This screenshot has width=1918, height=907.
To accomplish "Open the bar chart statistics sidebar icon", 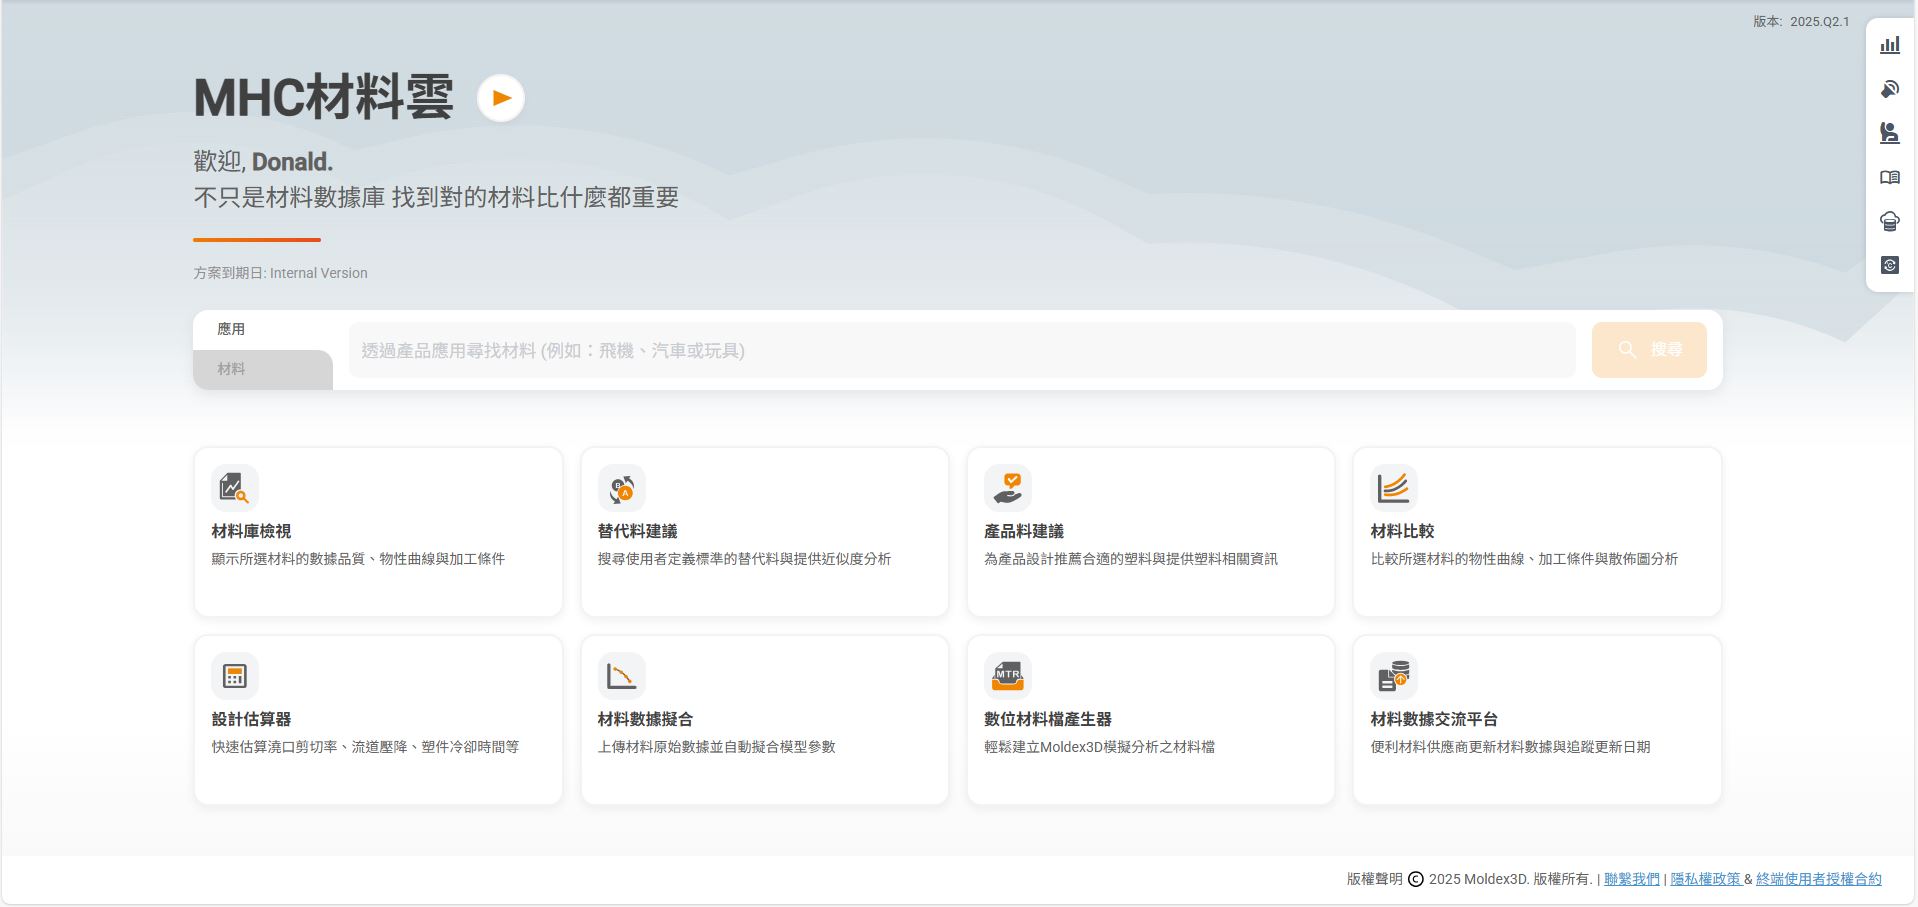I will pyautogui.click(x=1890, y=45).
